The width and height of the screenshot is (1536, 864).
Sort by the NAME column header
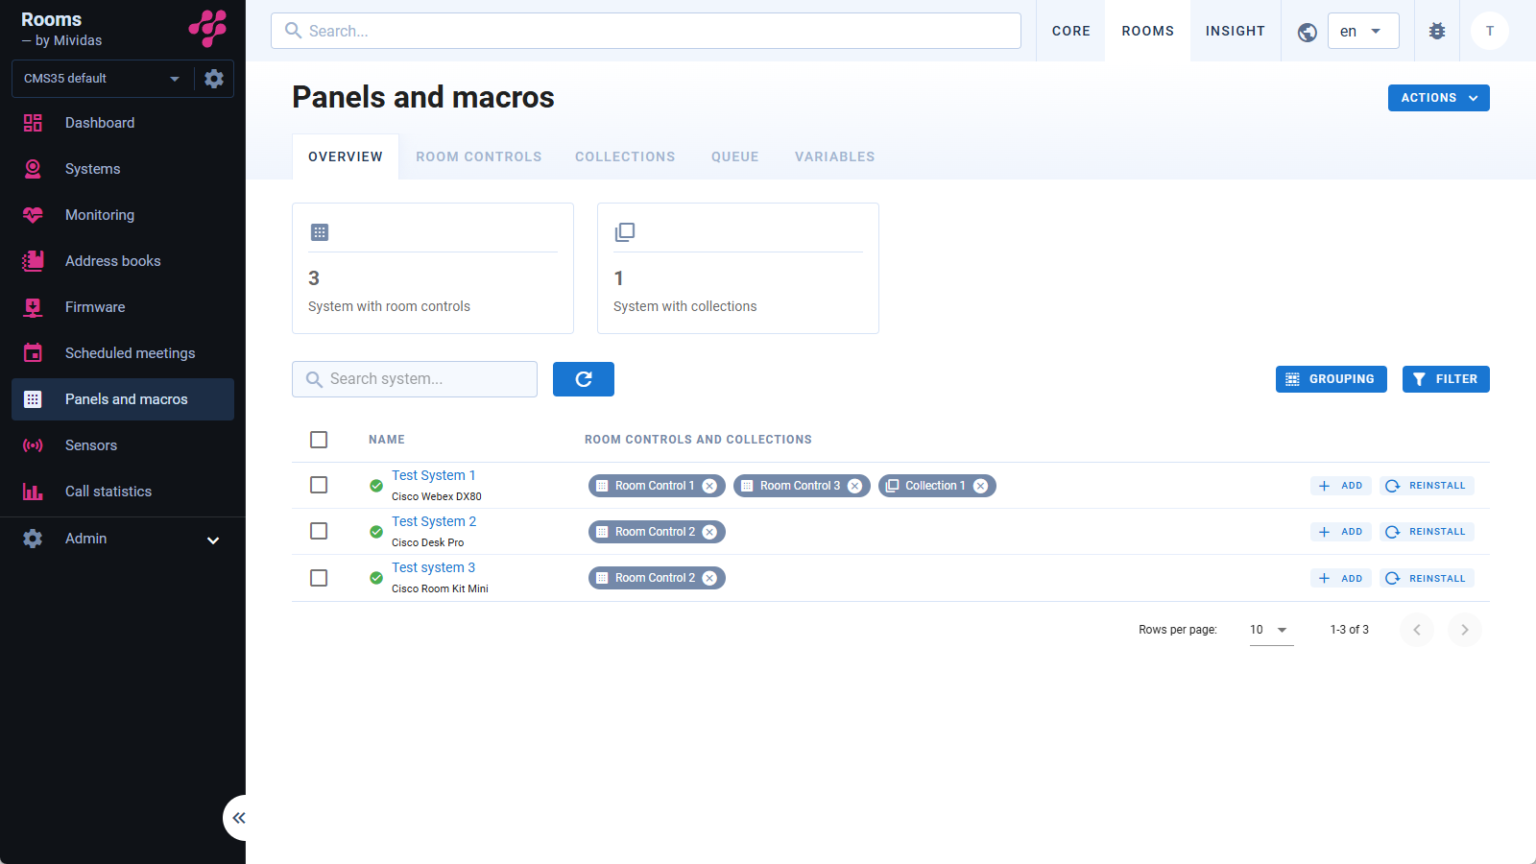coord(386,440)
